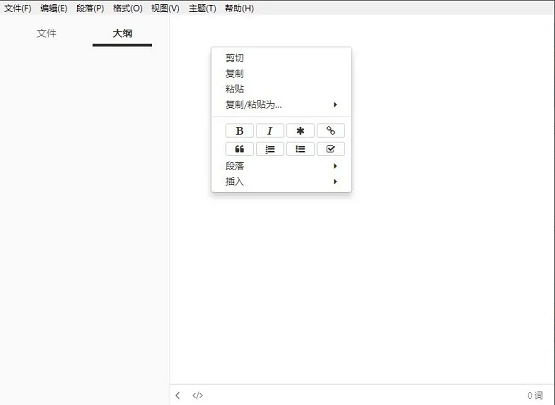Viewport: 555px width, 405px height.
Task: Insert blockquote with the quote icon
Action: (x=239, y=149)
